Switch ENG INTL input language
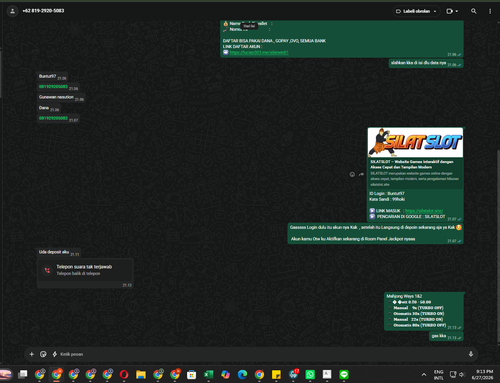Image resolution: width=500 pixels, height=383 pixels. [439, 375]
